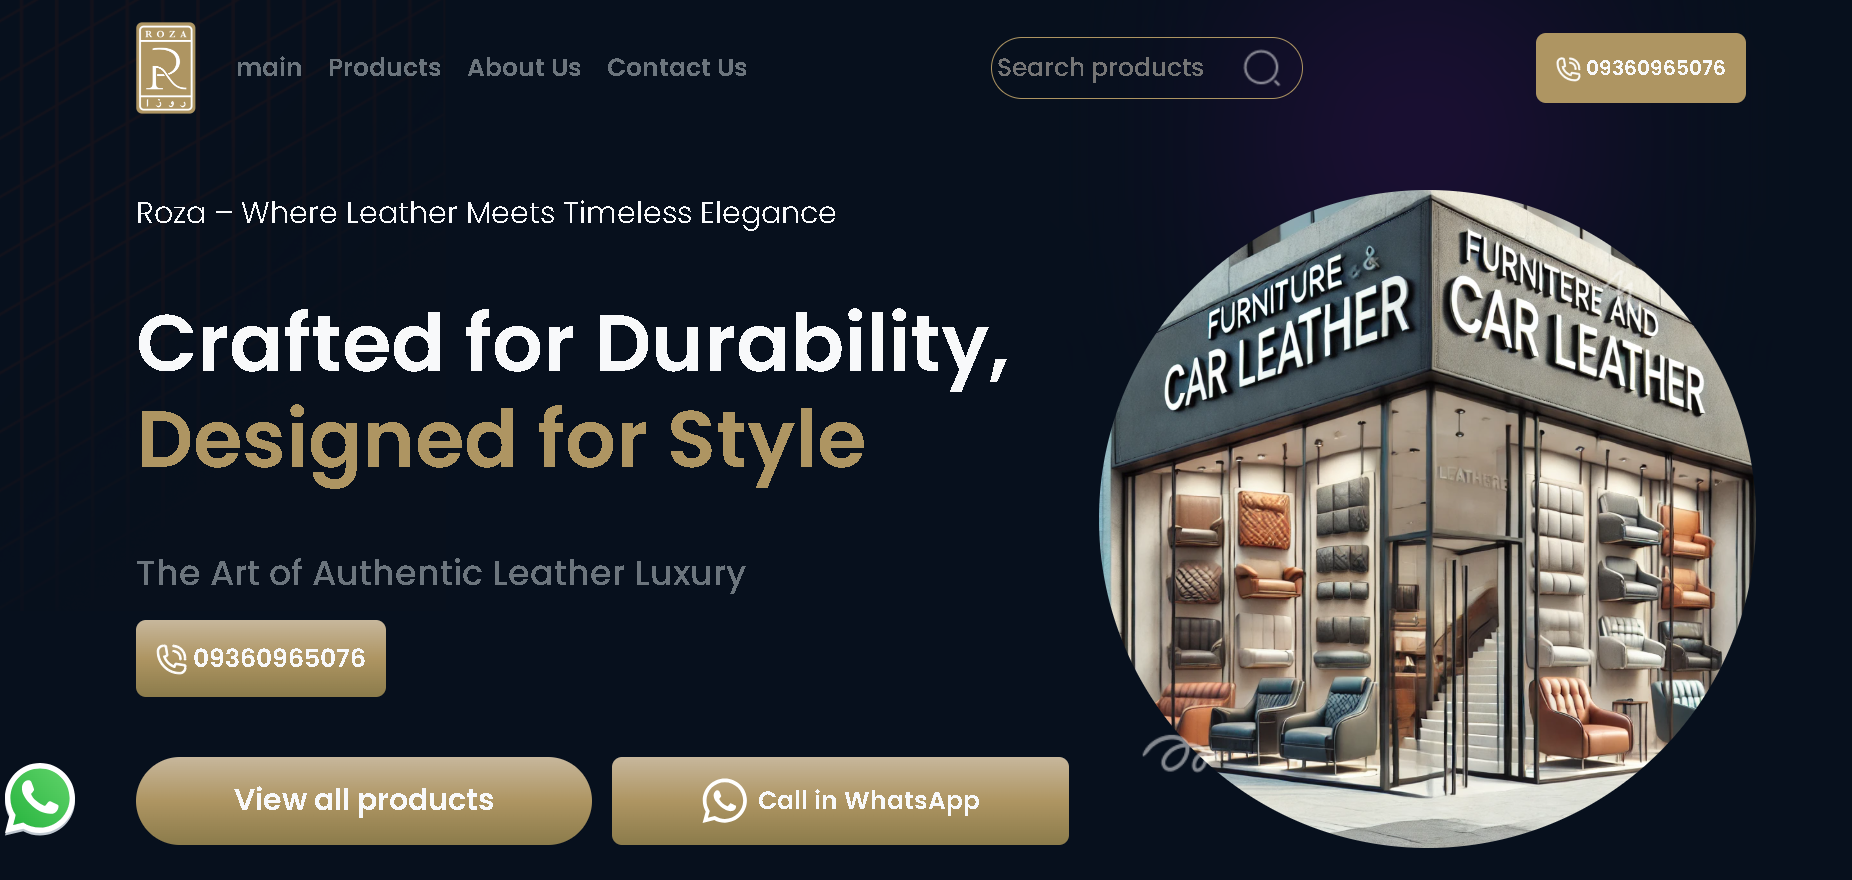Click phone icon in header call button
The width and height of the screenshot is (1852, 880).
pyautogui.click(x=1568, y=68)
